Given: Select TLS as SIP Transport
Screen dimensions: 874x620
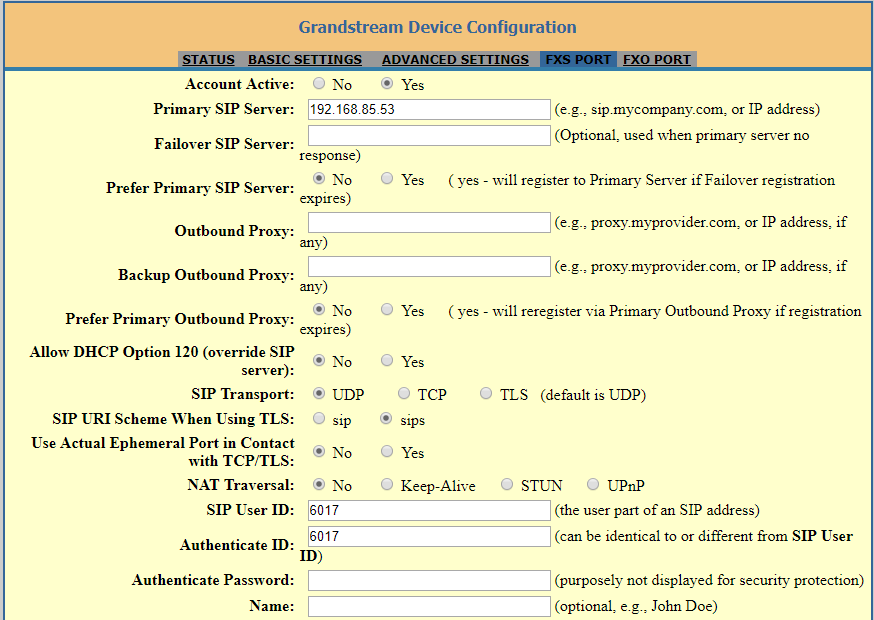Looking at the screenshot, I should click(486, 394).
